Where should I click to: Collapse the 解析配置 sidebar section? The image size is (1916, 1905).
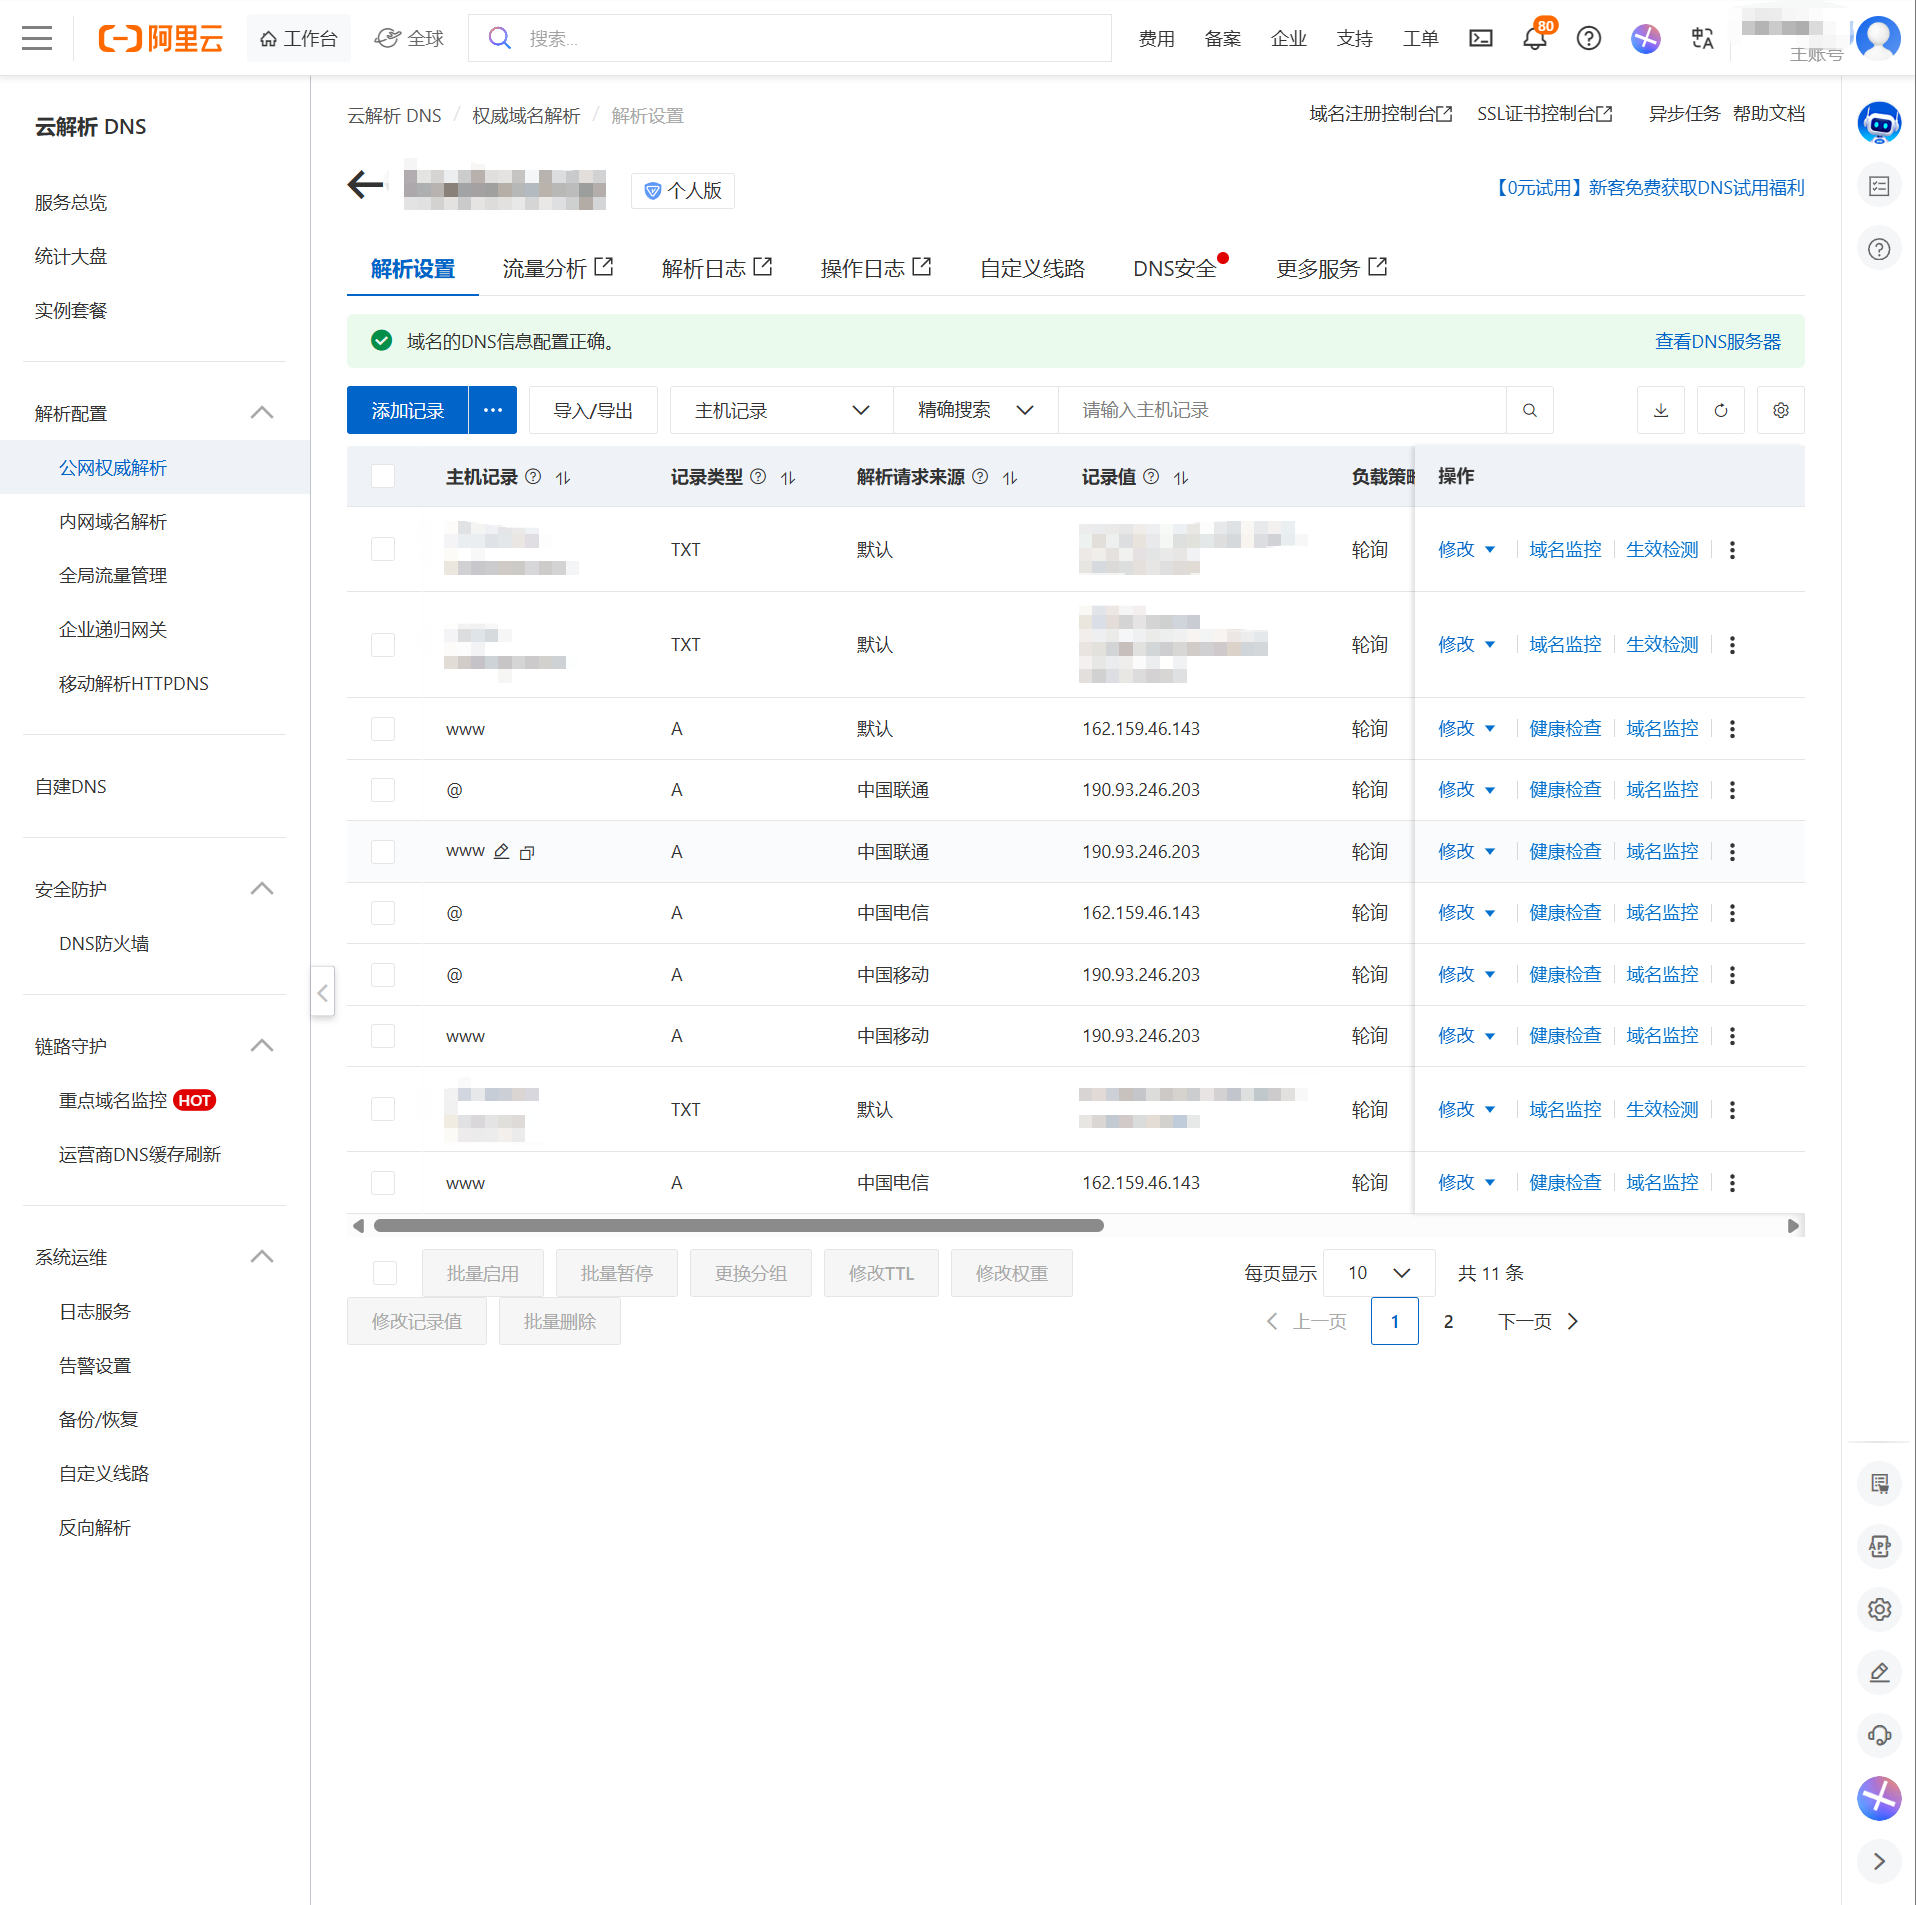(261, 413)
